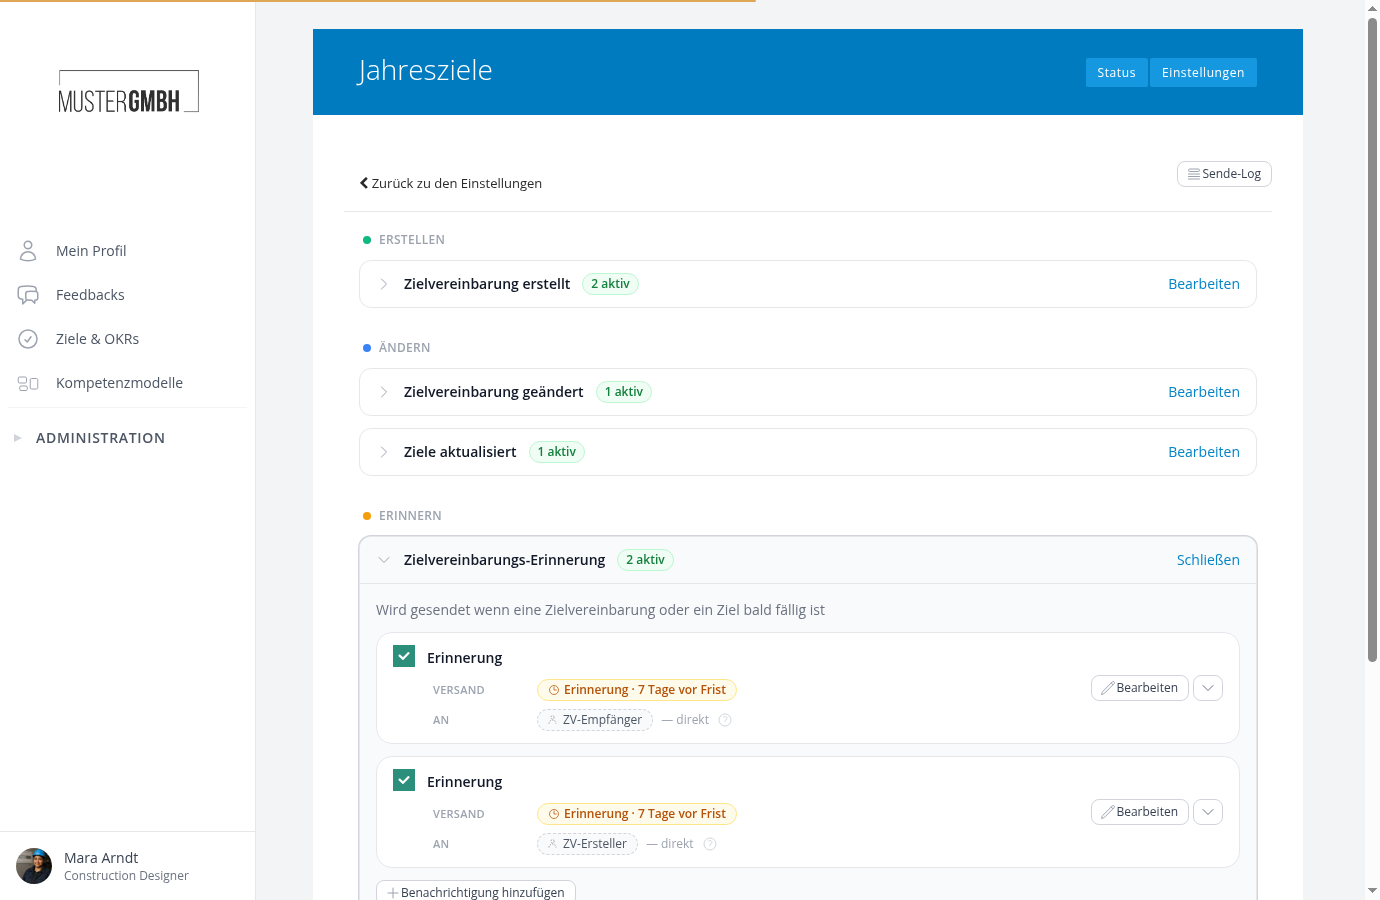The height and width of the screenshot is (900, 1380).
Task: Click the Kompetenzmodelle sidebar icon
Action: pos(28,383)
